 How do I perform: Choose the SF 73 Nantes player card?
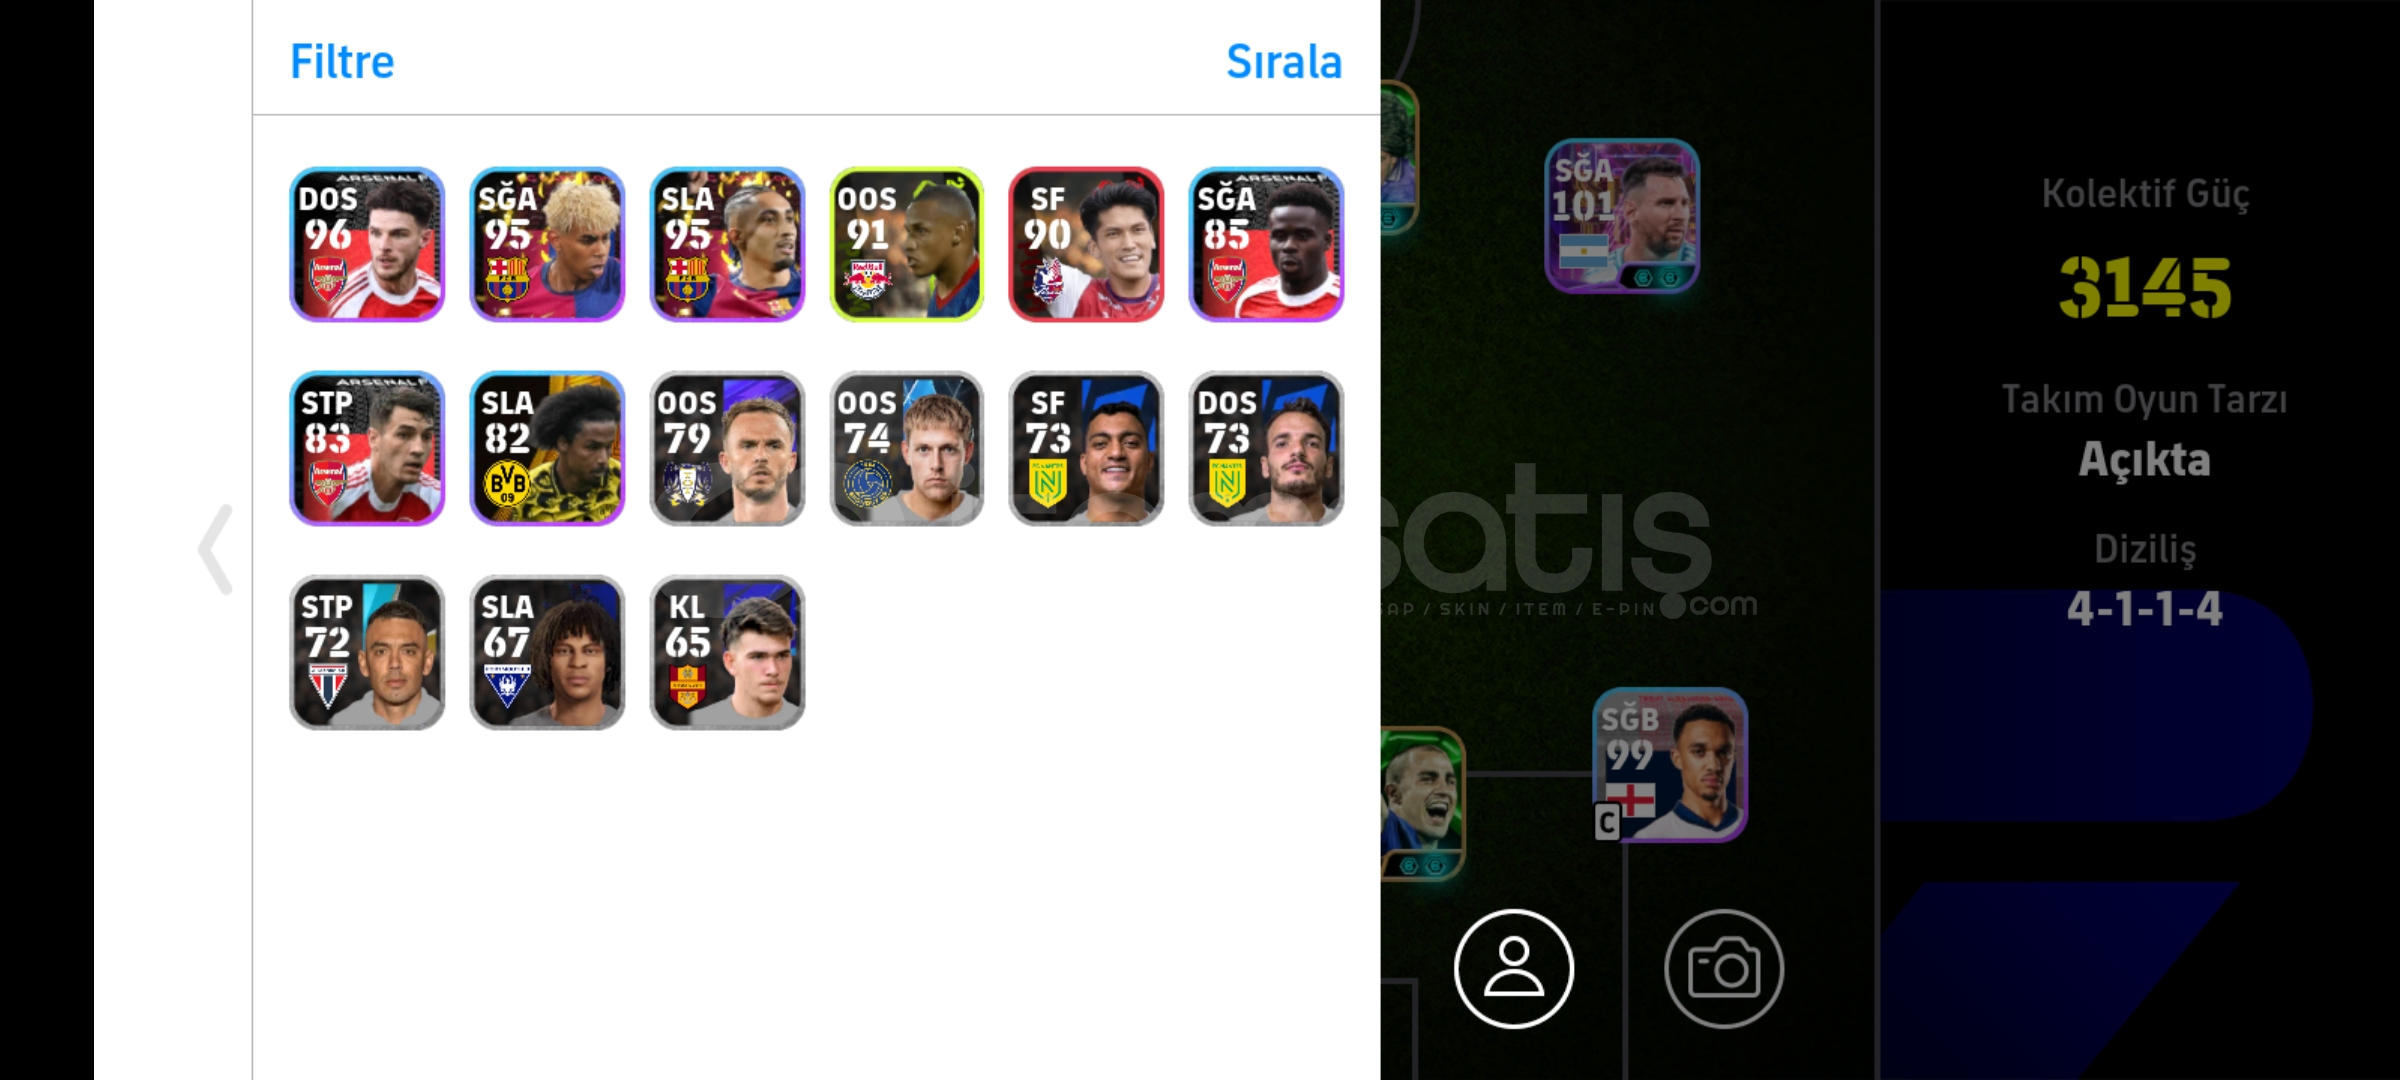pos(1087,448)
